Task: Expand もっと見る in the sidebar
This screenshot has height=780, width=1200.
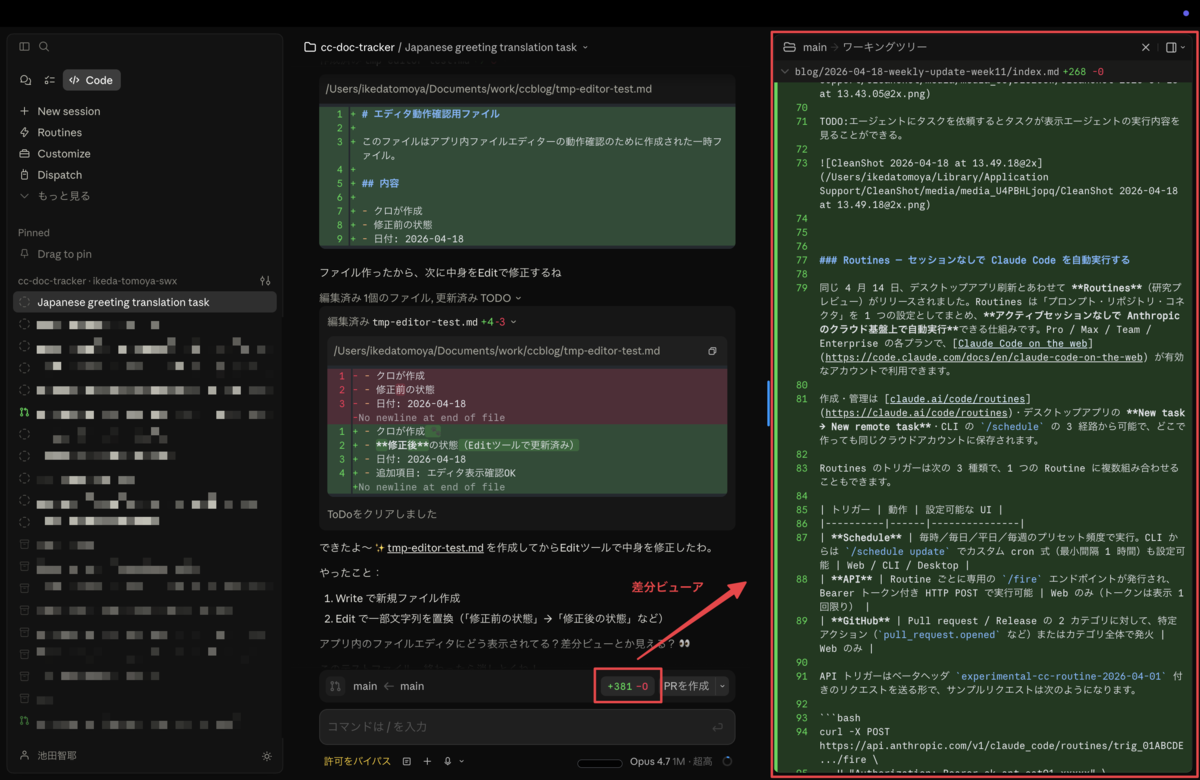Action: pyautogui.click(x=63, y=196)
